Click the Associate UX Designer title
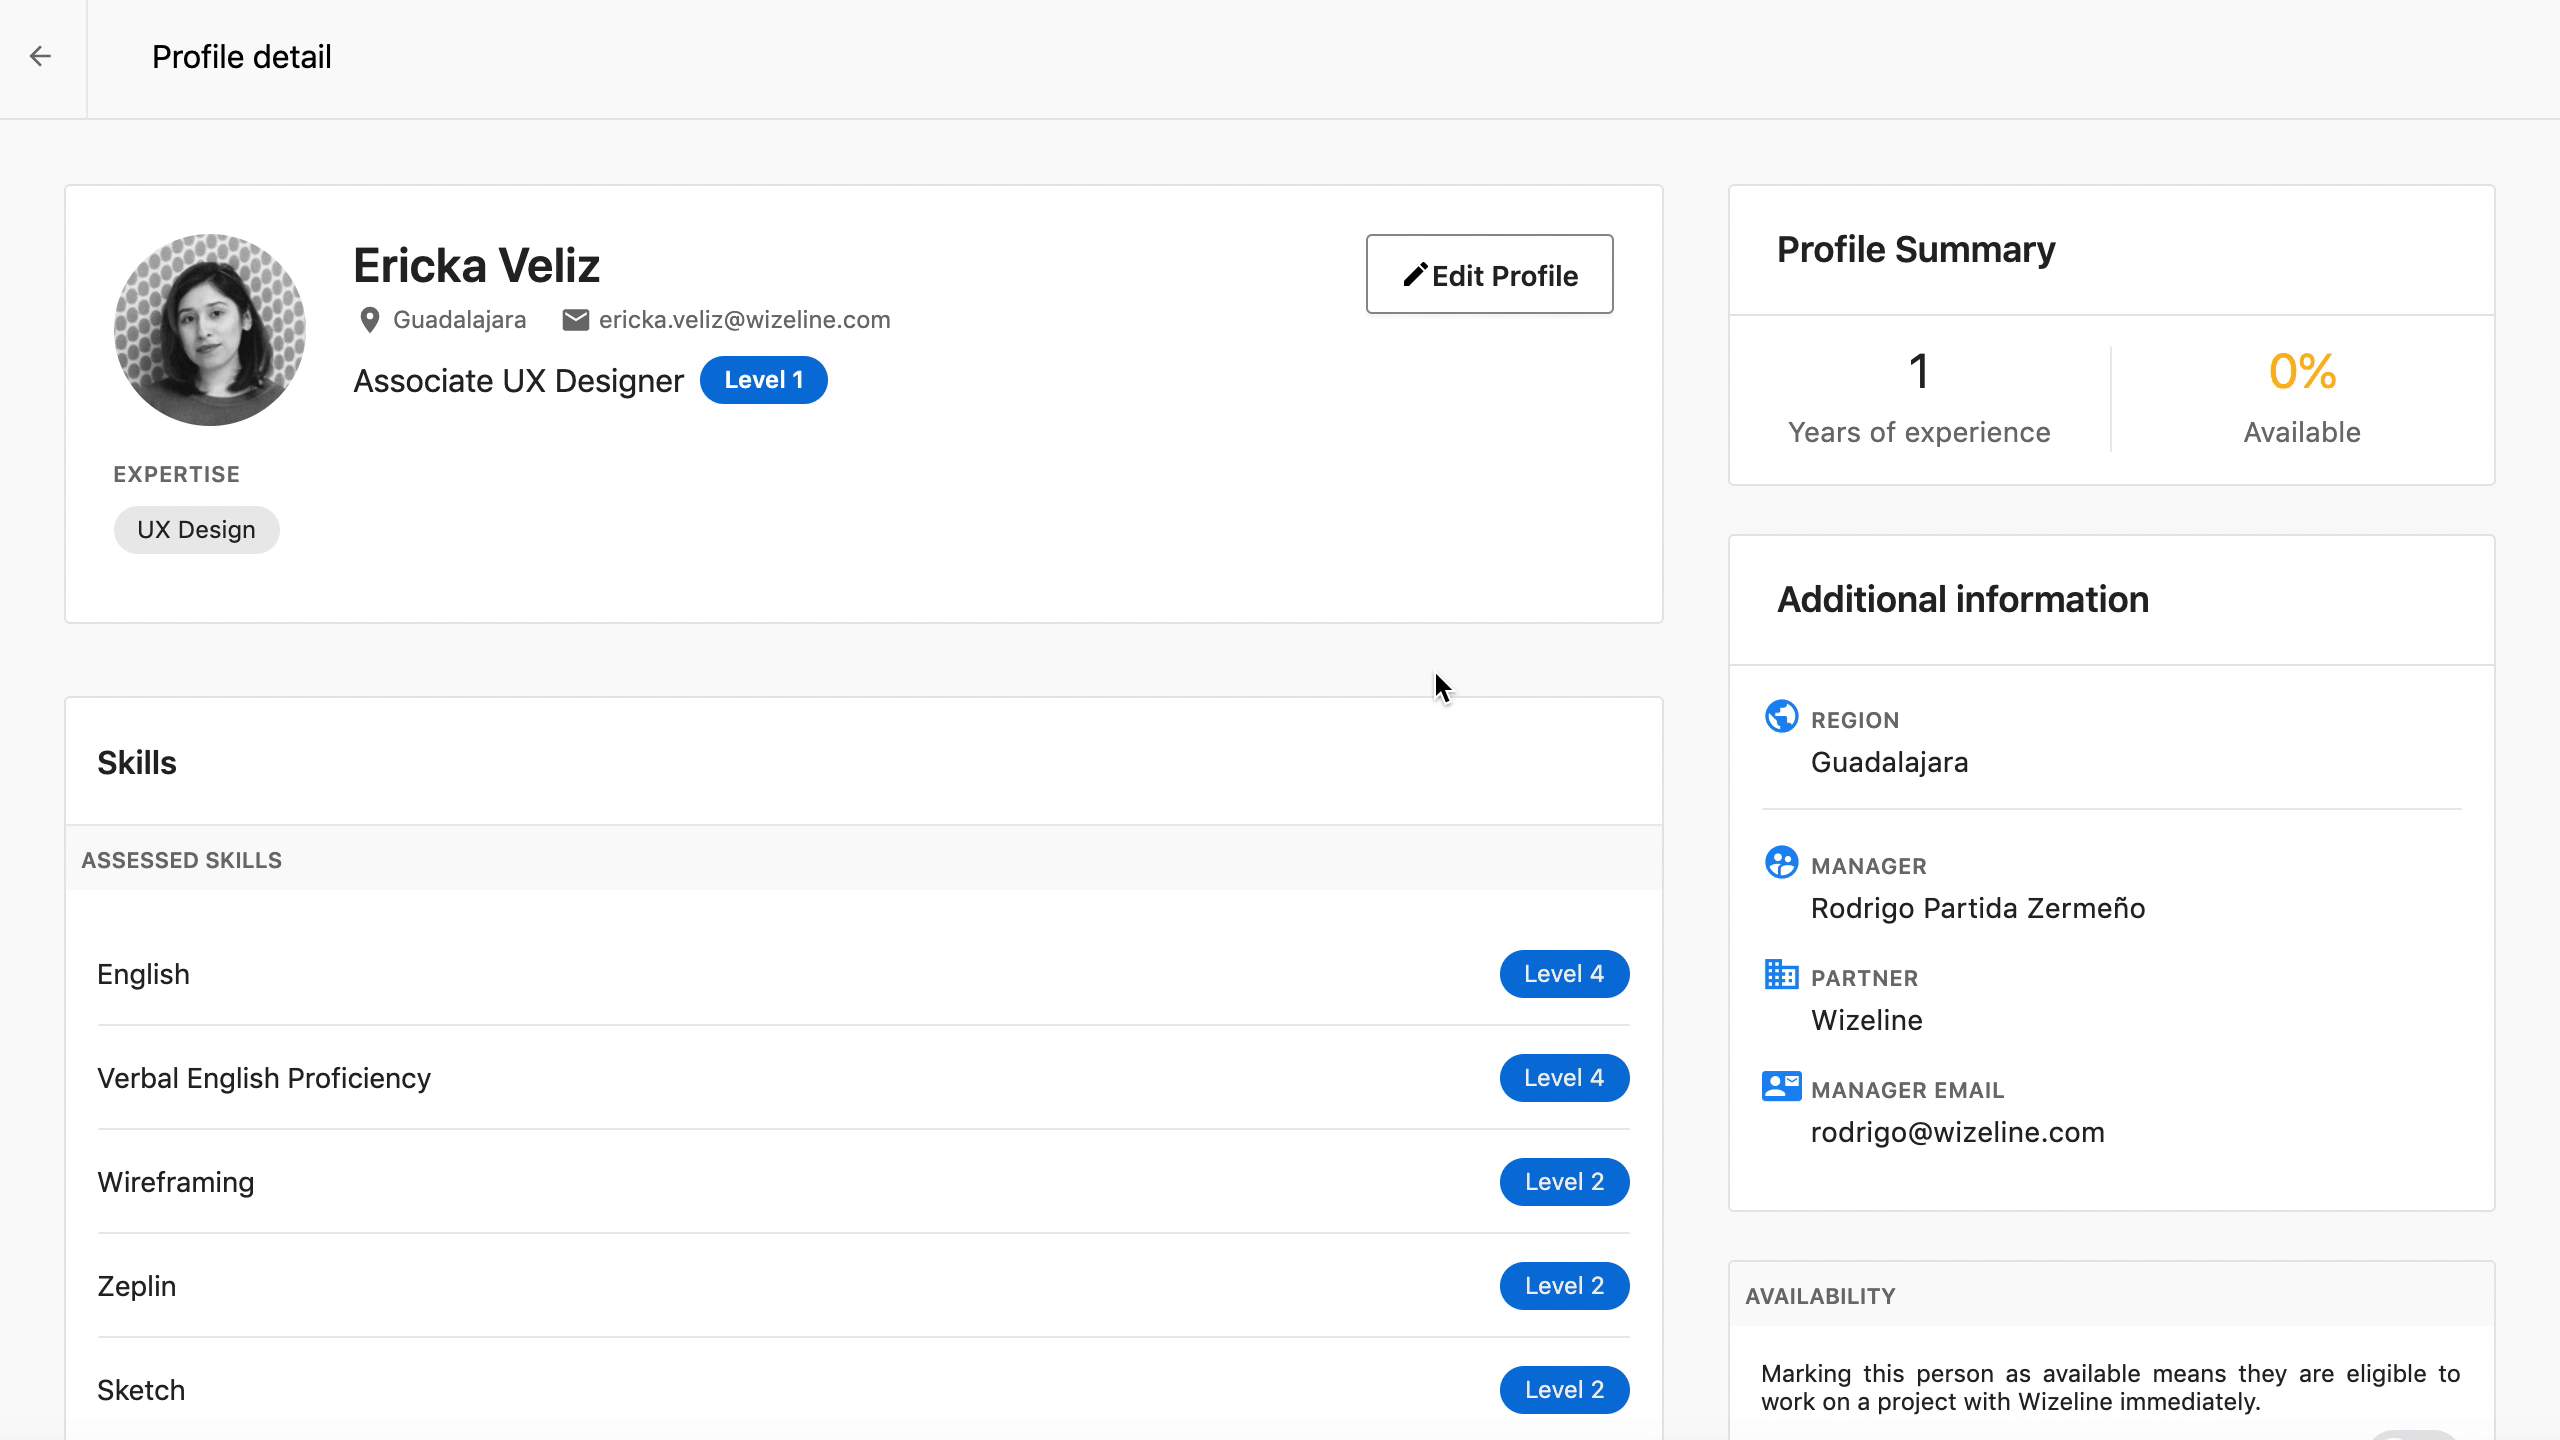This screenshot has width=2560, height=1440. pos(518,381)
